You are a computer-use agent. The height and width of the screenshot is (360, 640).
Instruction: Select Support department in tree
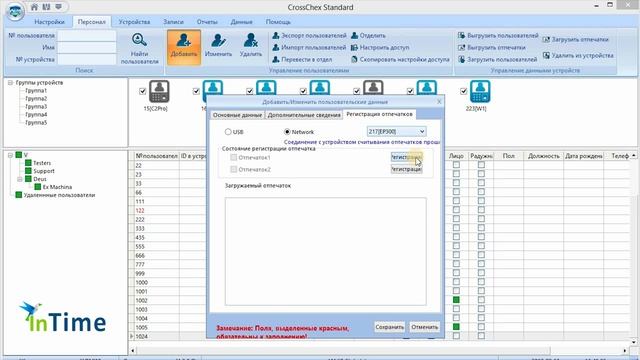tap(44, 171)
